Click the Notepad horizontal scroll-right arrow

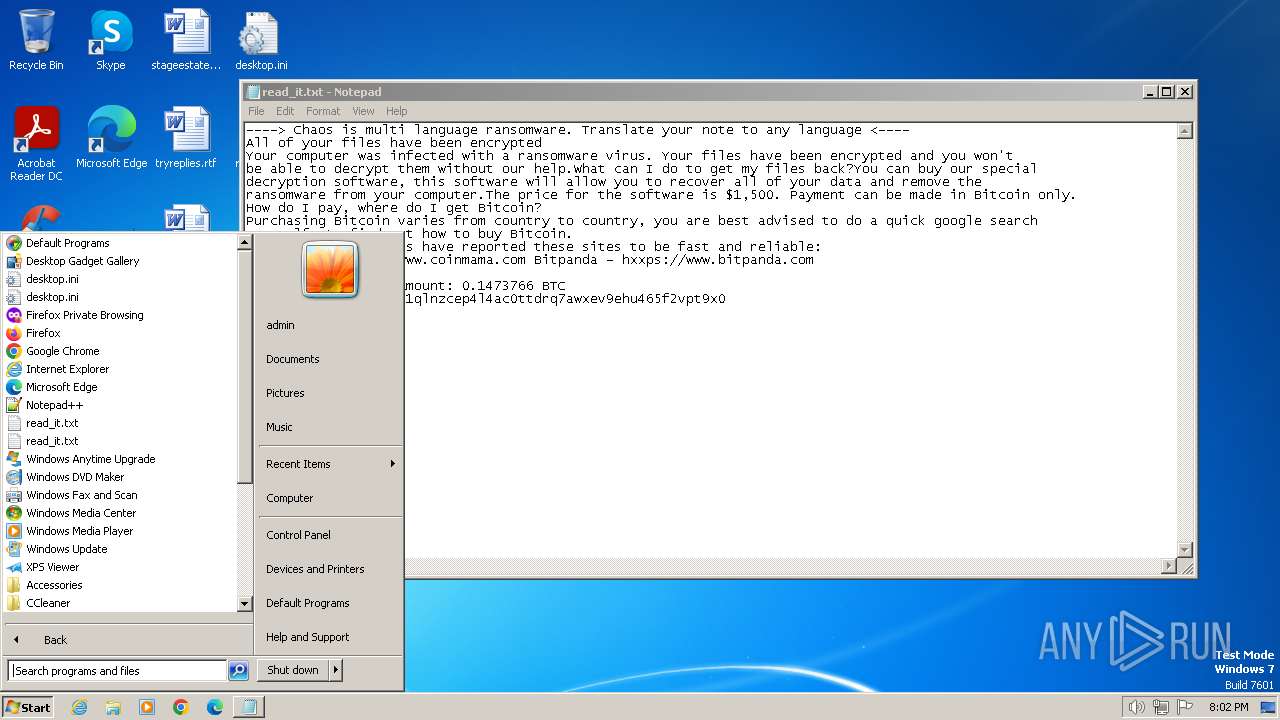(x=1169, y=567)
